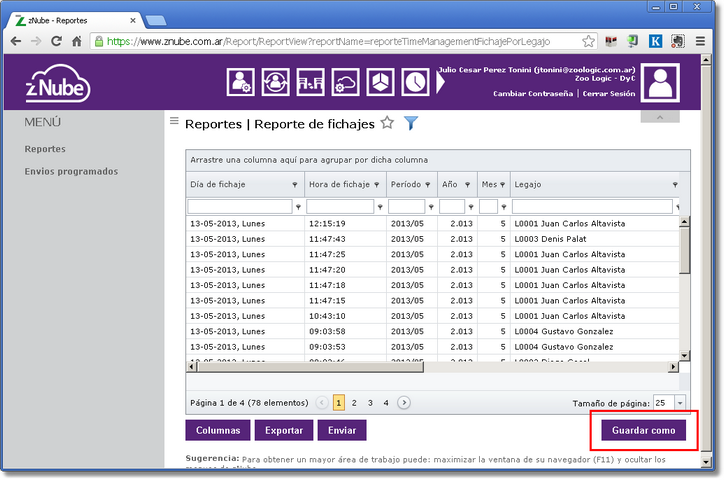Go to page 2 in pagination
724x480 pixels.
355,403
